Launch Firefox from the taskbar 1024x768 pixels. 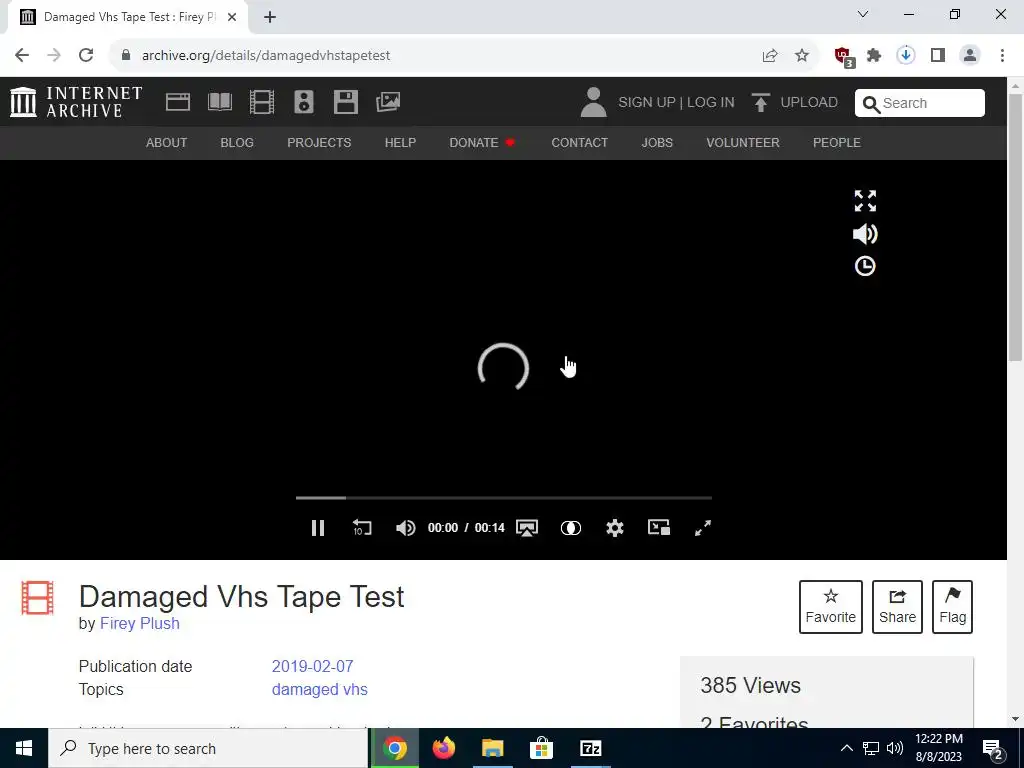point(444,748)
